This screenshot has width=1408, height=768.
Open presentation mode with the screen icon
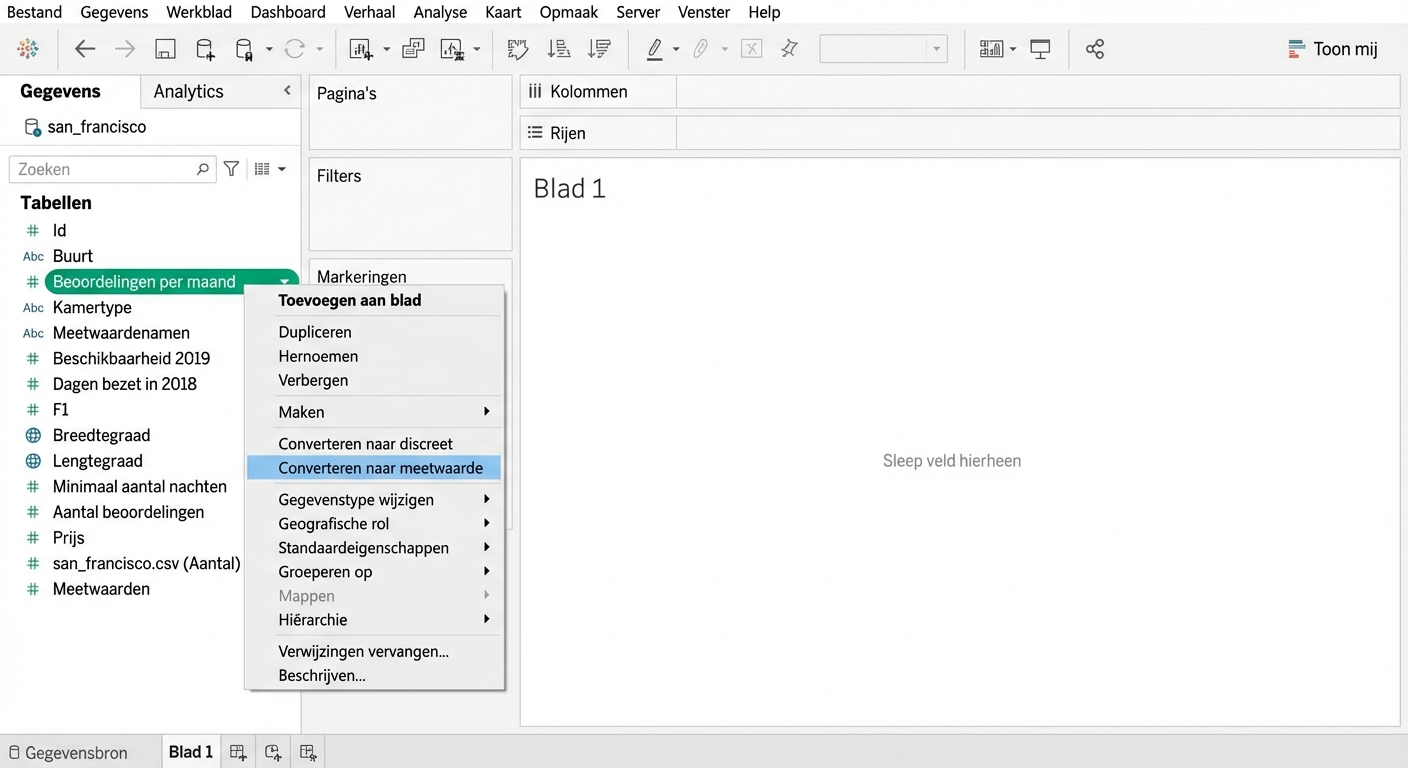(1040, 49)
